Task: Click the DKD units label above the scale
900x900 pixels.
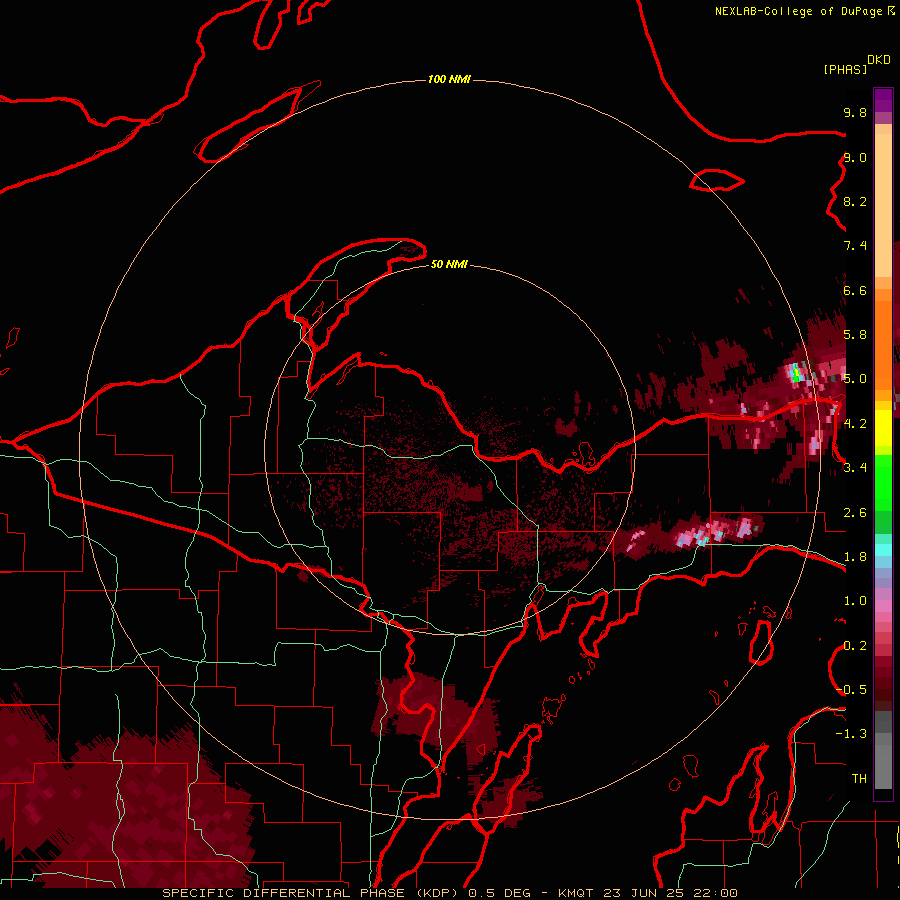Action: pos(879,60)
